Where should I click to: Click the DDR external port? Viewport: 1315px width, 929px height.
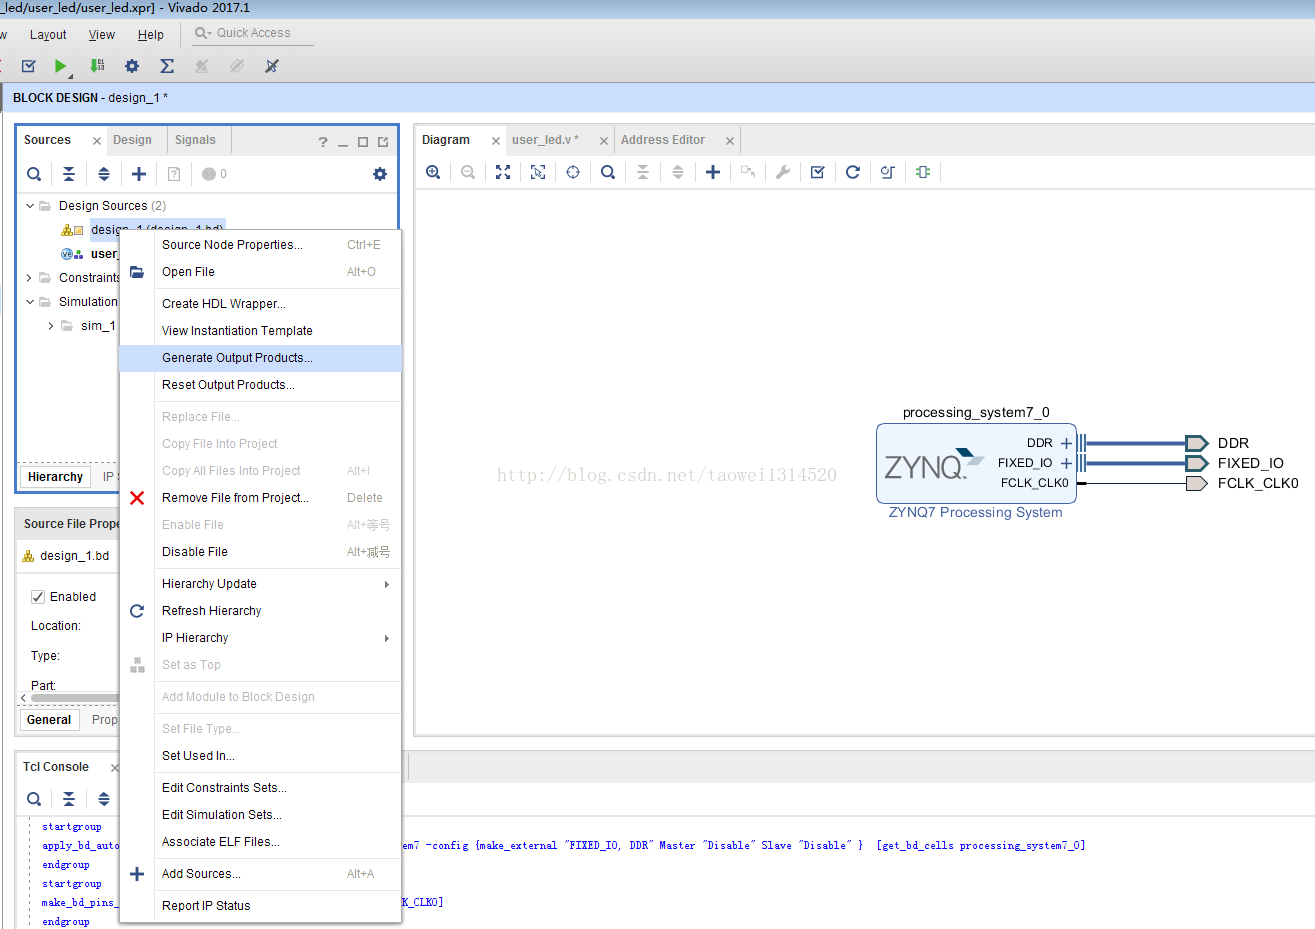(1196, 443)
